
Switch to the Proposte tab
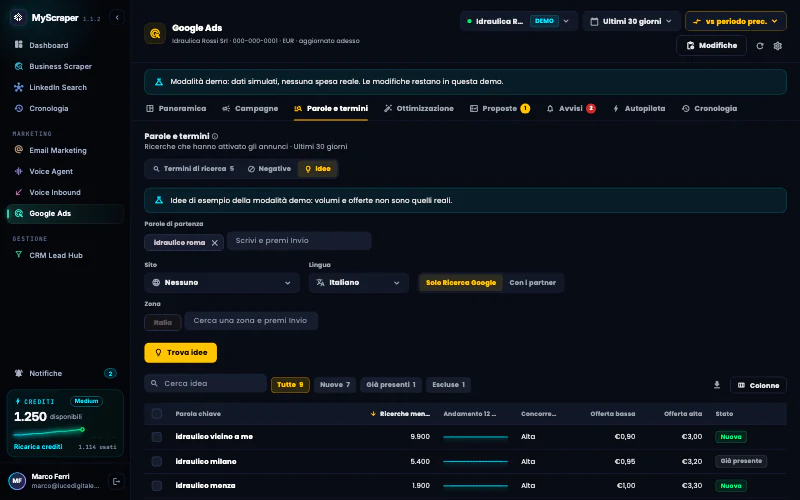coord(499,109)
